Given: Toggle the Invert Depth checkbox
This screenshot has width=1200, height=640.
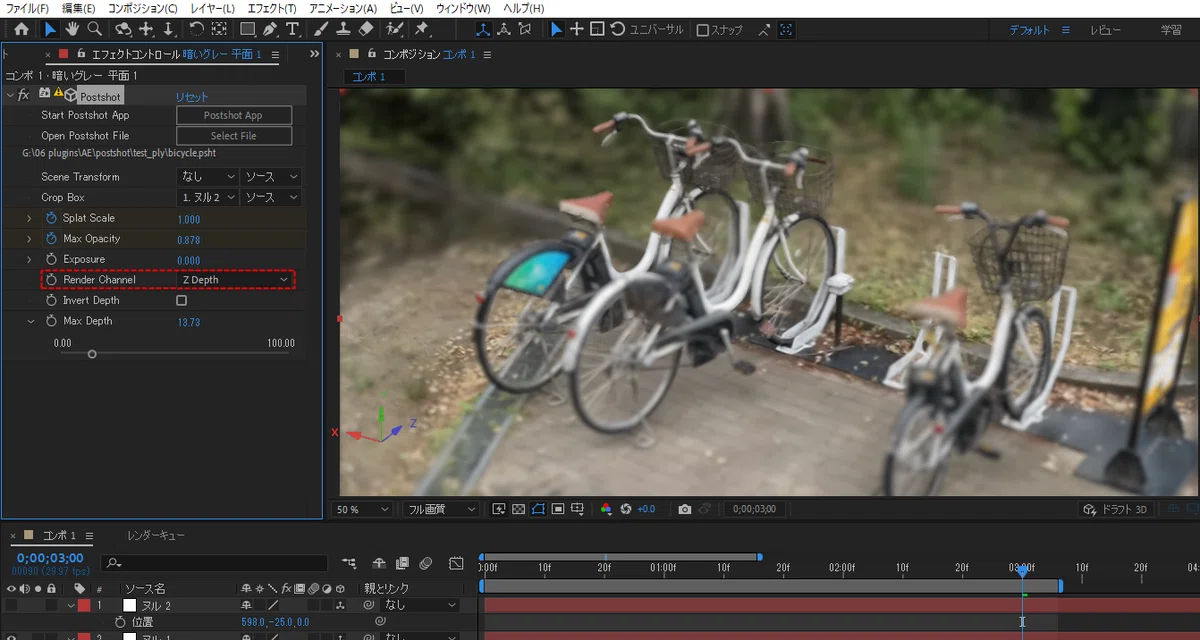Looking at the screenshot, I should pyautogui.click(x=181, y=300).
